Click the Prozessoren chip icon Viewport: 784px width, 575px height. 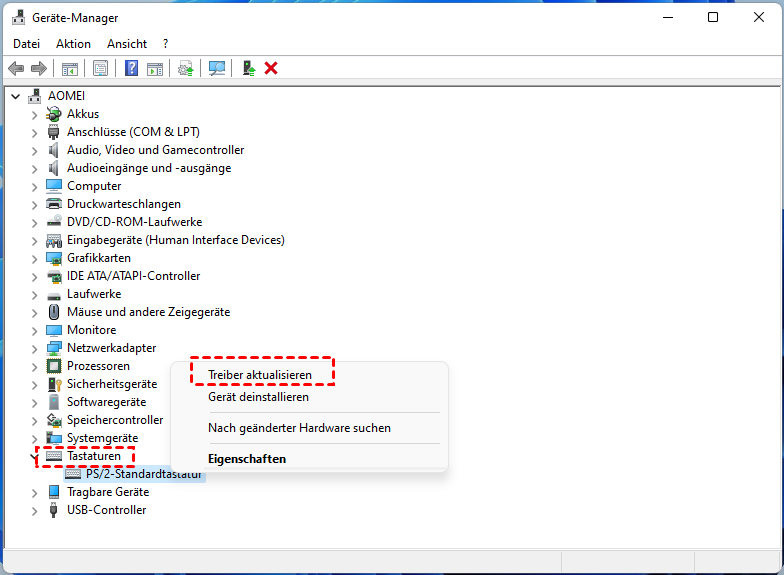pos(54,366)
